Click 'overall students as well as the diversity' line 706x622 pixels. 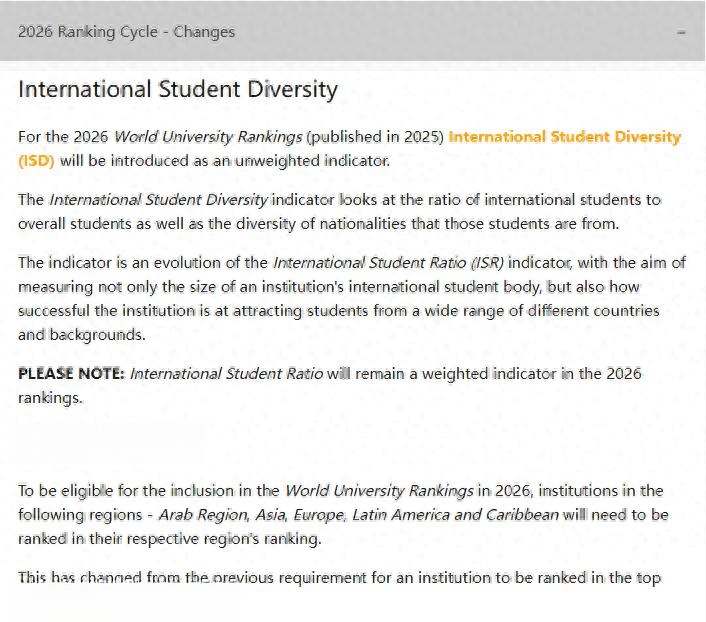[x=318, y=223]
